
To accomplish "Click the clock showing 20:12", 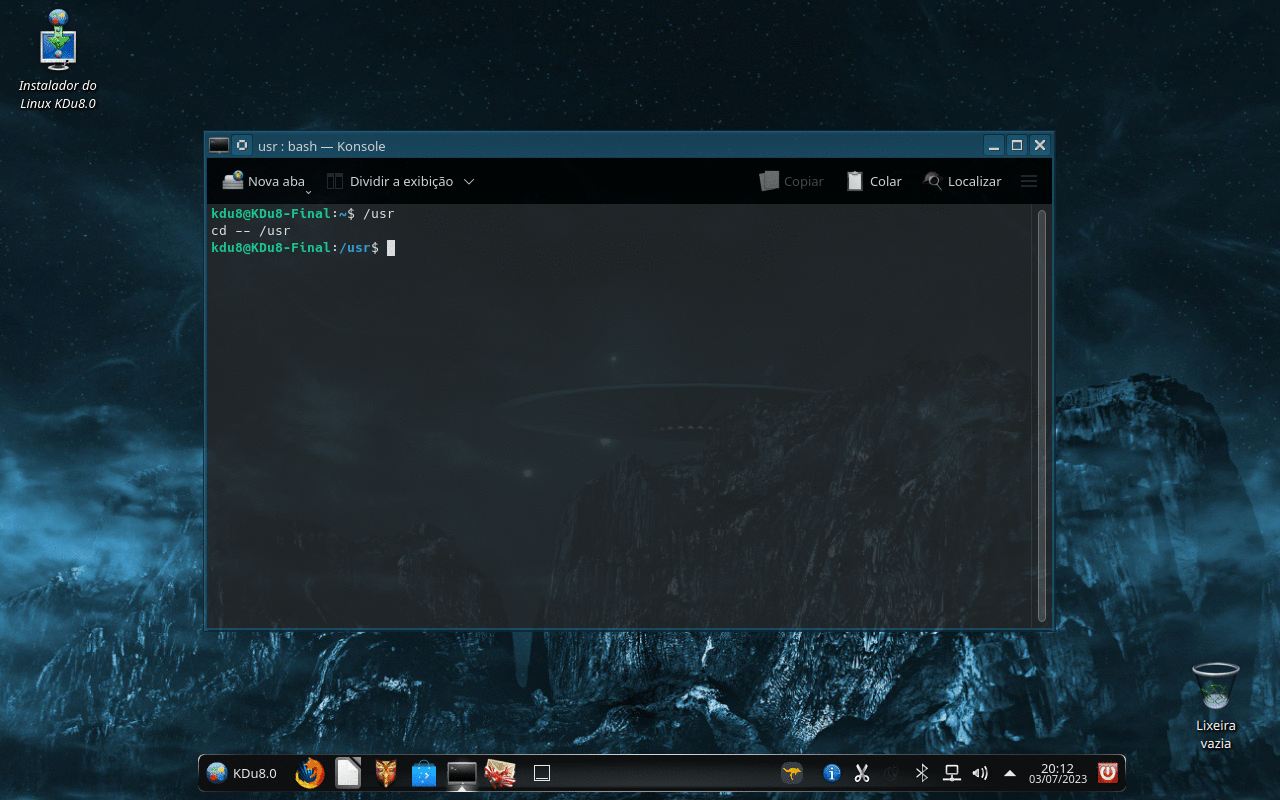I will tap(1057, 773).
